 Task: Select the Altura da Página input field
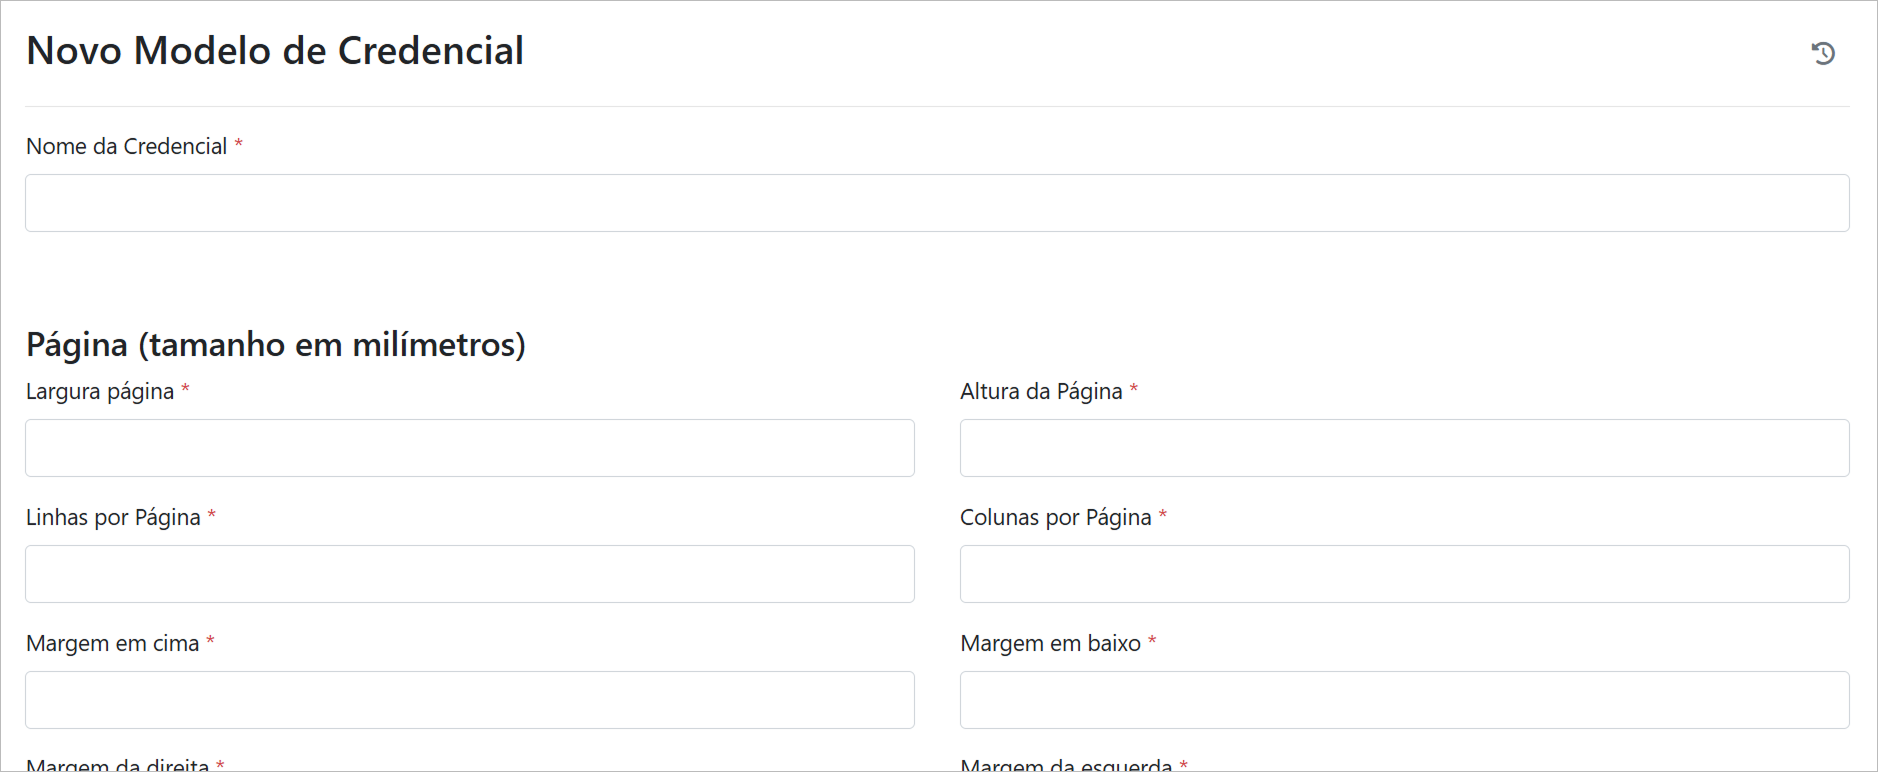click(1404, 448)
